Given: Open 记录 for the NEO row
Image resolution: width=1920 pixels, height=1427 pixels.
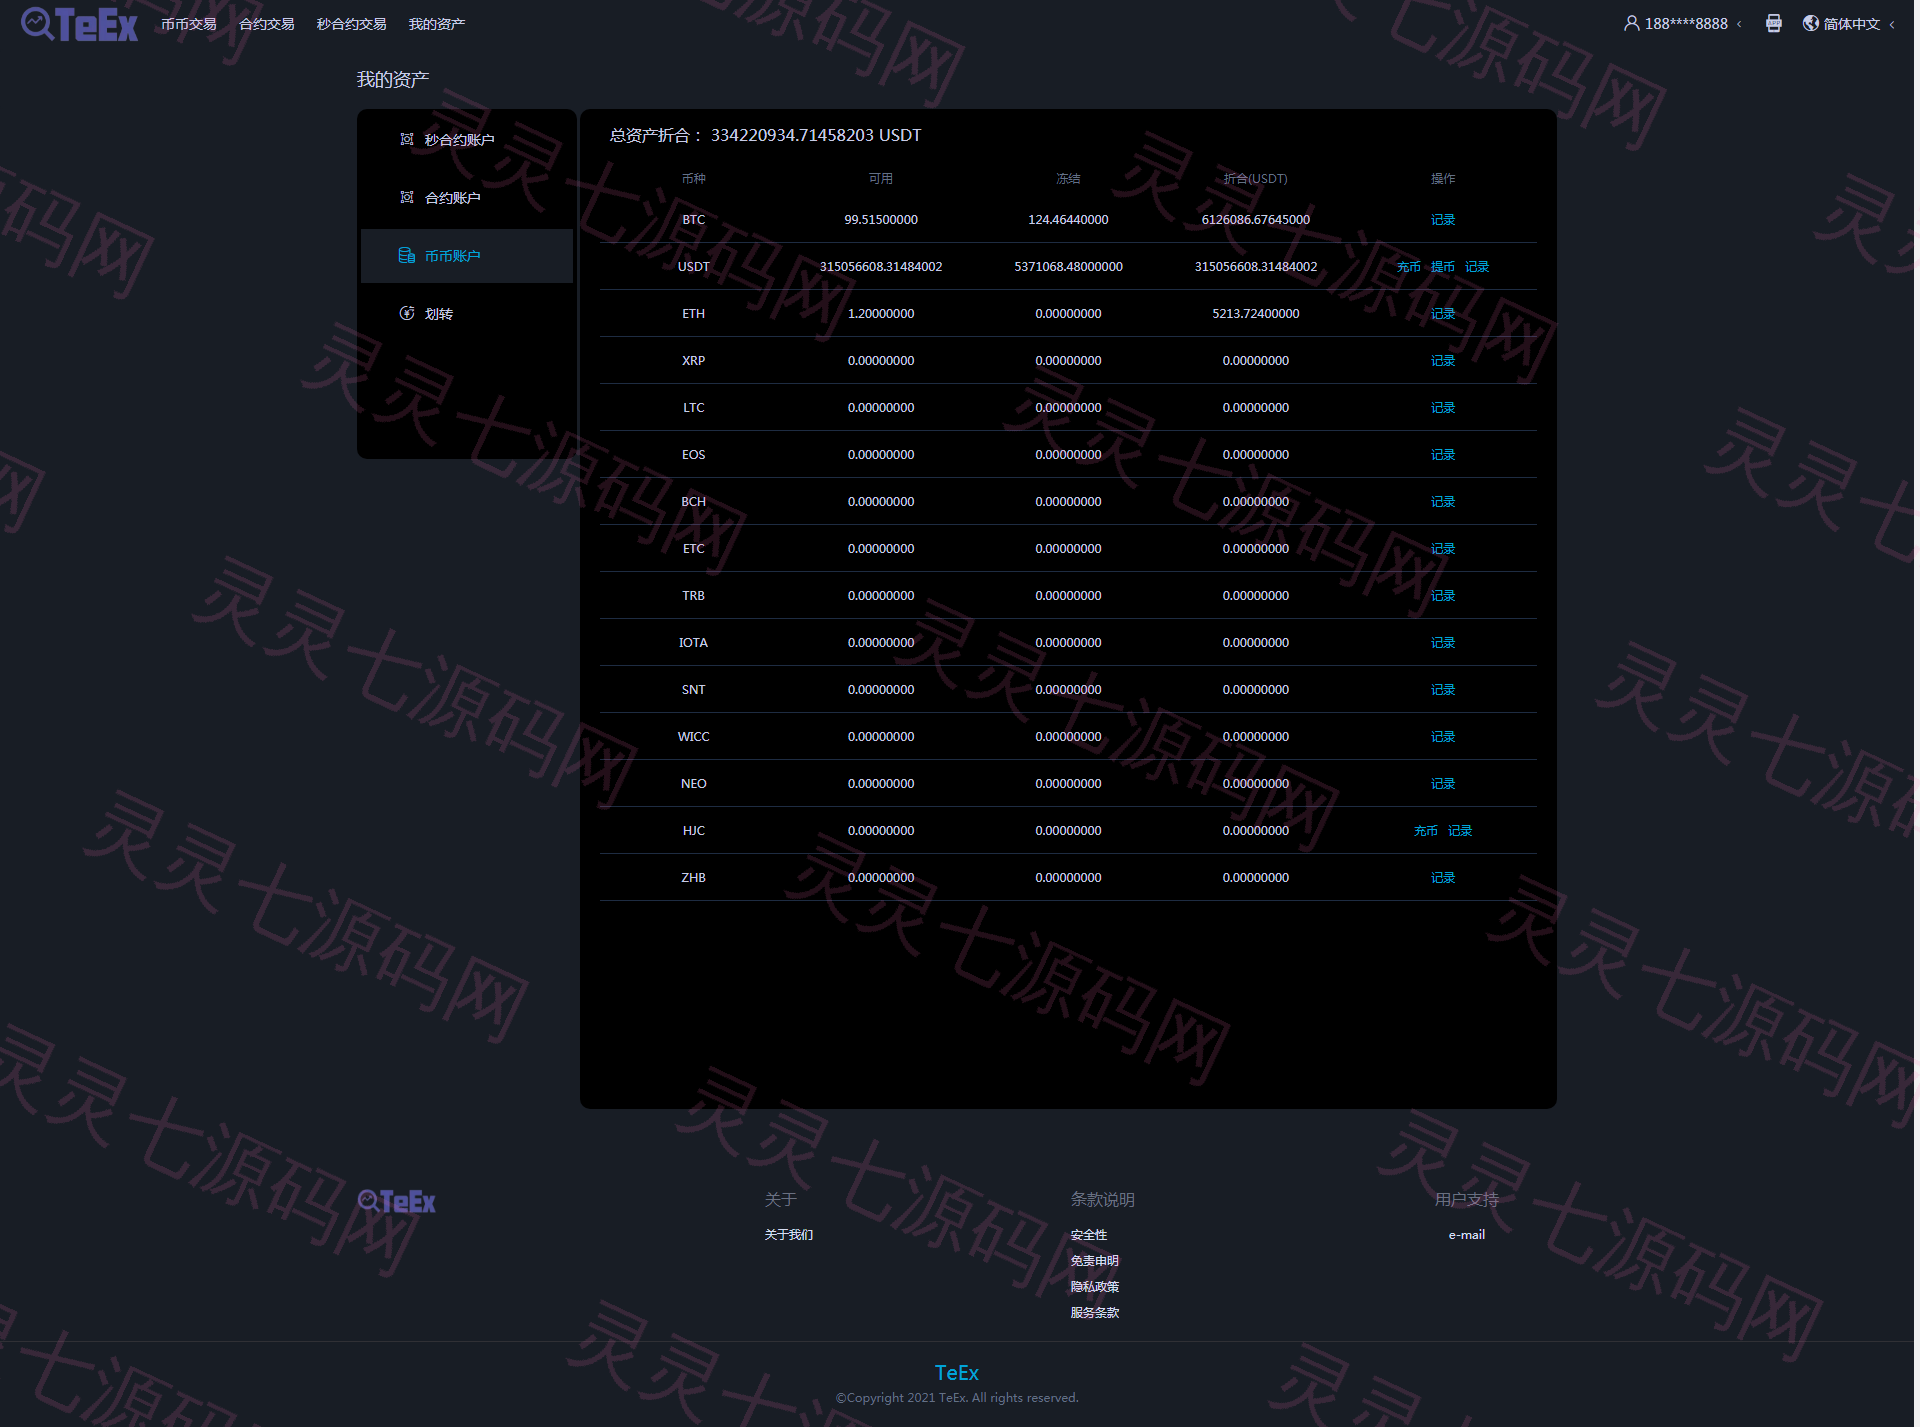Looking at the screenshot, I should [x=1442, y=783].
